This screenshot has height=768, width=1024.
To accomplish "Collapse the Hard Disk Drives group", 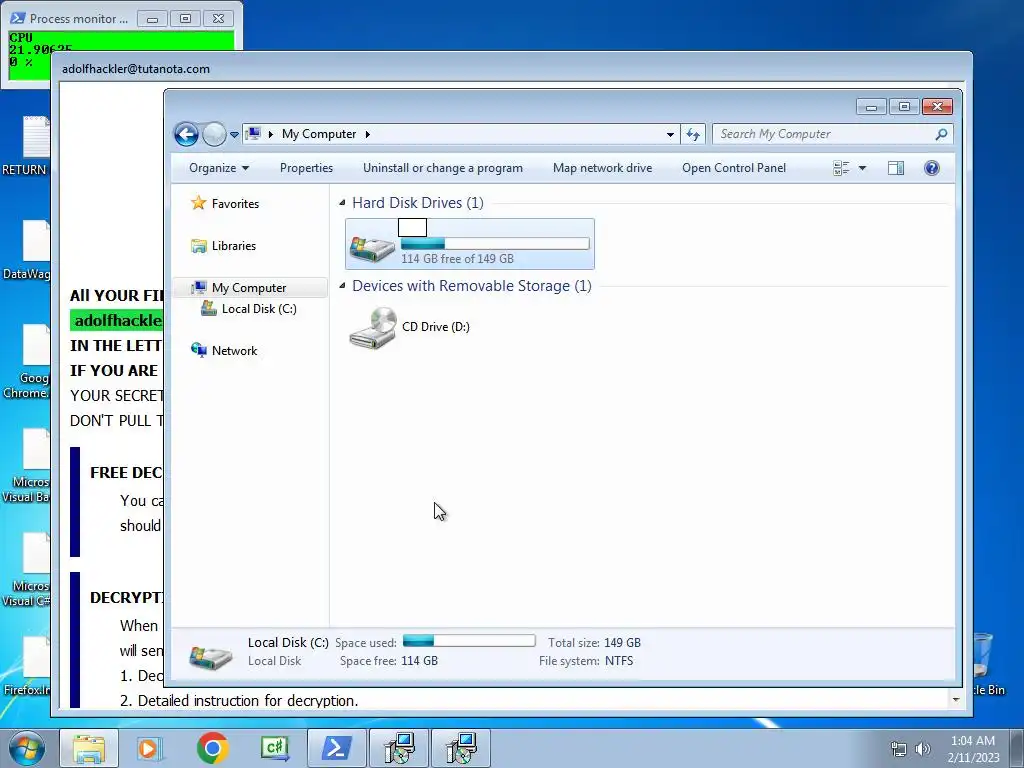I will tap(342, 202).
